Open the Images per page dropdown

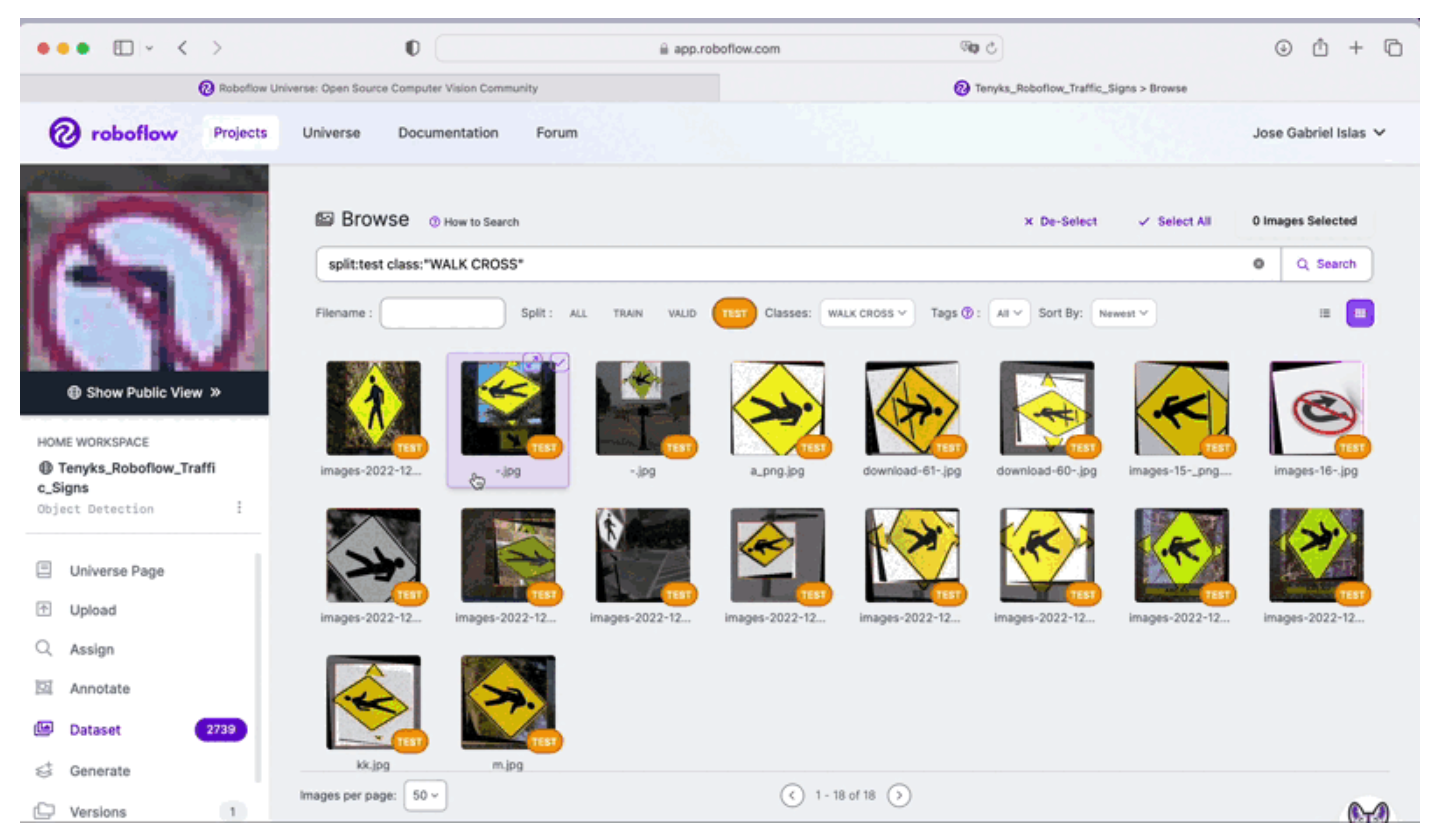(x=425, y=795)
